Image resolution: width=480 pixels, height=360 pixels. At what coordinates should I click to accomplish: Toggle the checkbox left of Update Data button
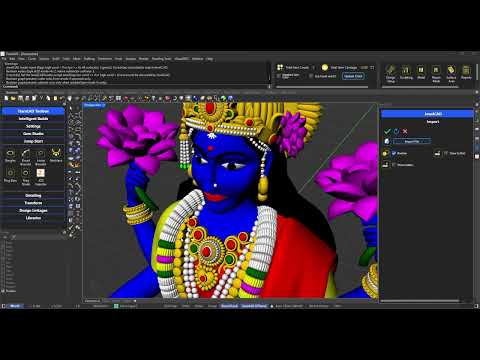coord(311,76)
